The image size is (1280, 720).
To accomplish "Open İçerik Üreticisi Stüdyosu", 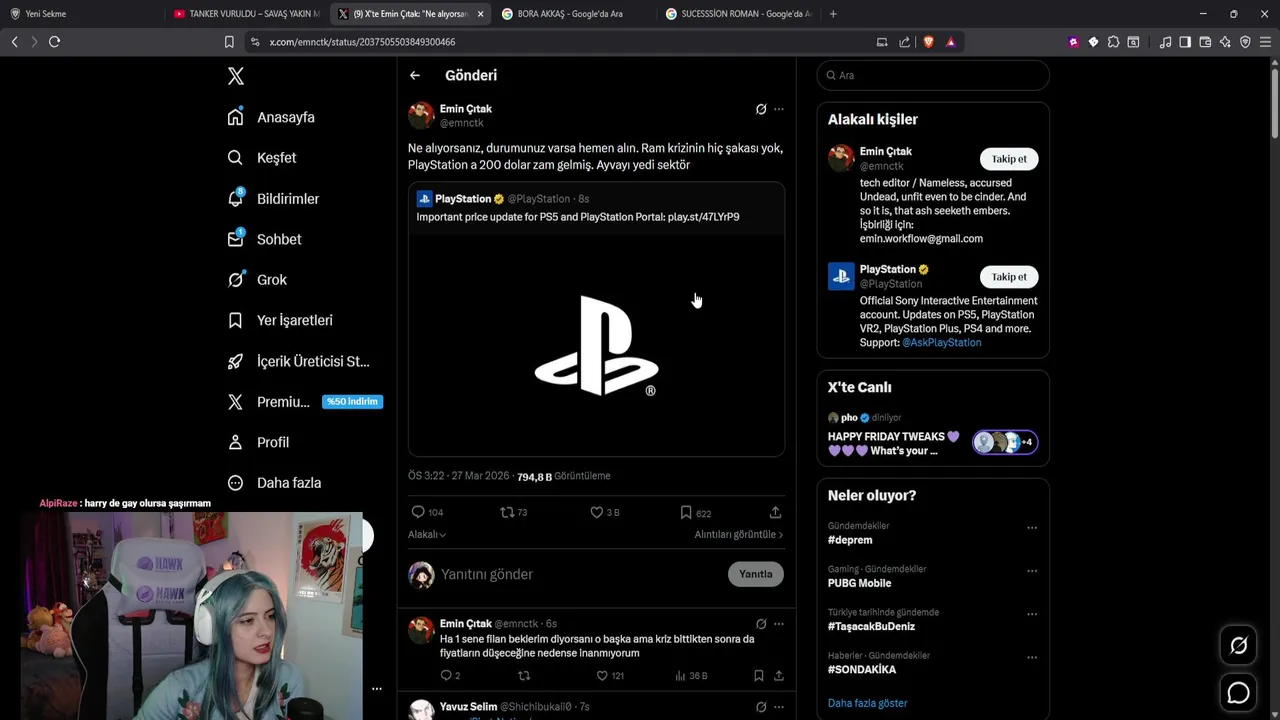I will click(x=298, y=361).
